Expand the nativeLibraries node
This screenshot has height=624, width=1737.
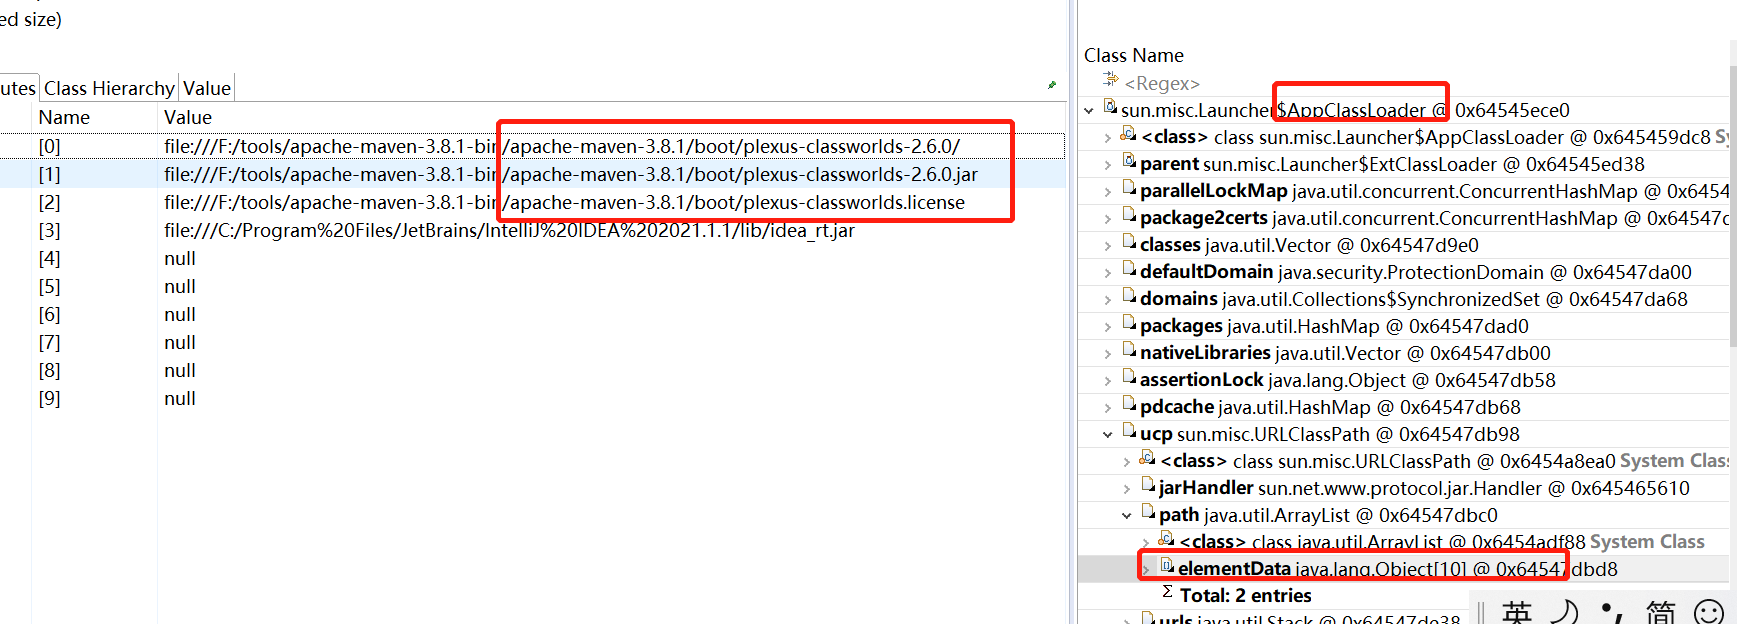tap(1108, 353)
